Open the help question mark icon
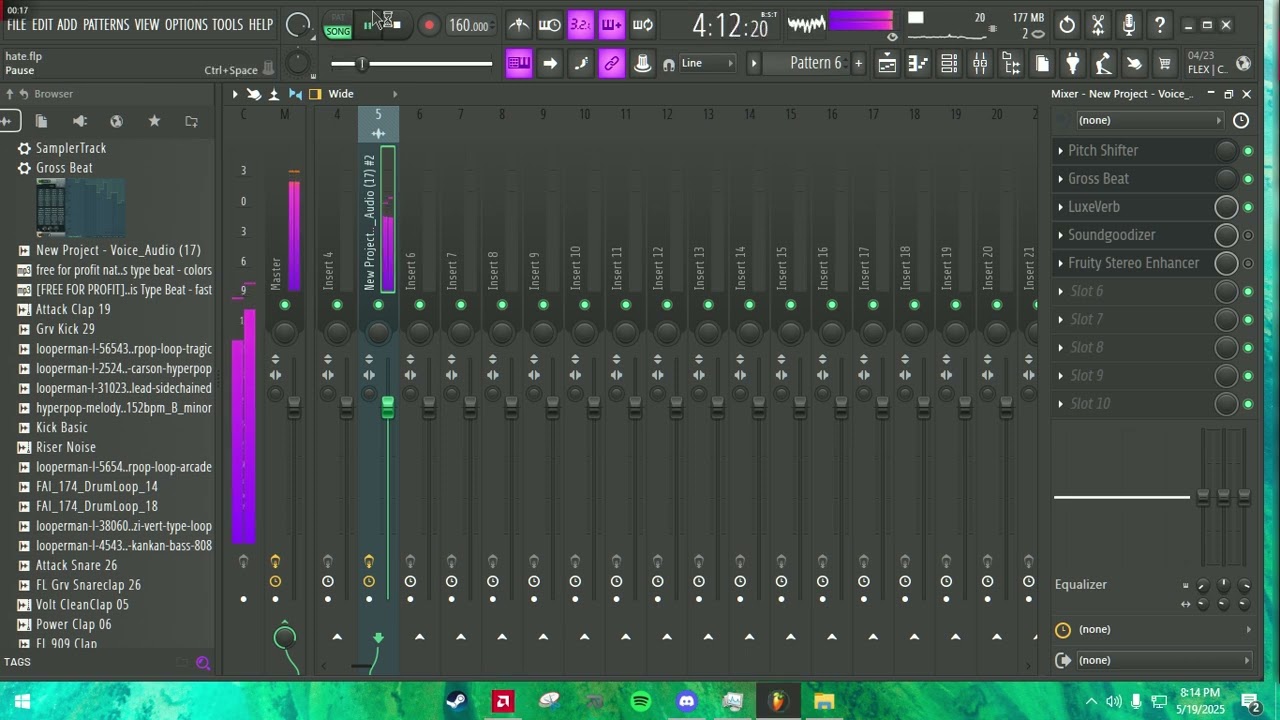Image resolution: width=1280 pixels, height=720 pixels. pos(1160,25)
